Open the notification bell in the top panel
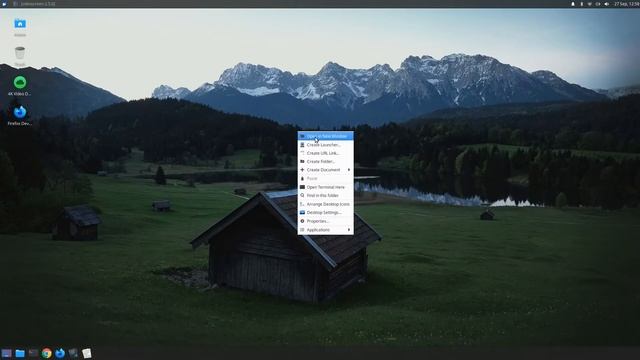This screenshot has height=360, width=640. [573, 4]
